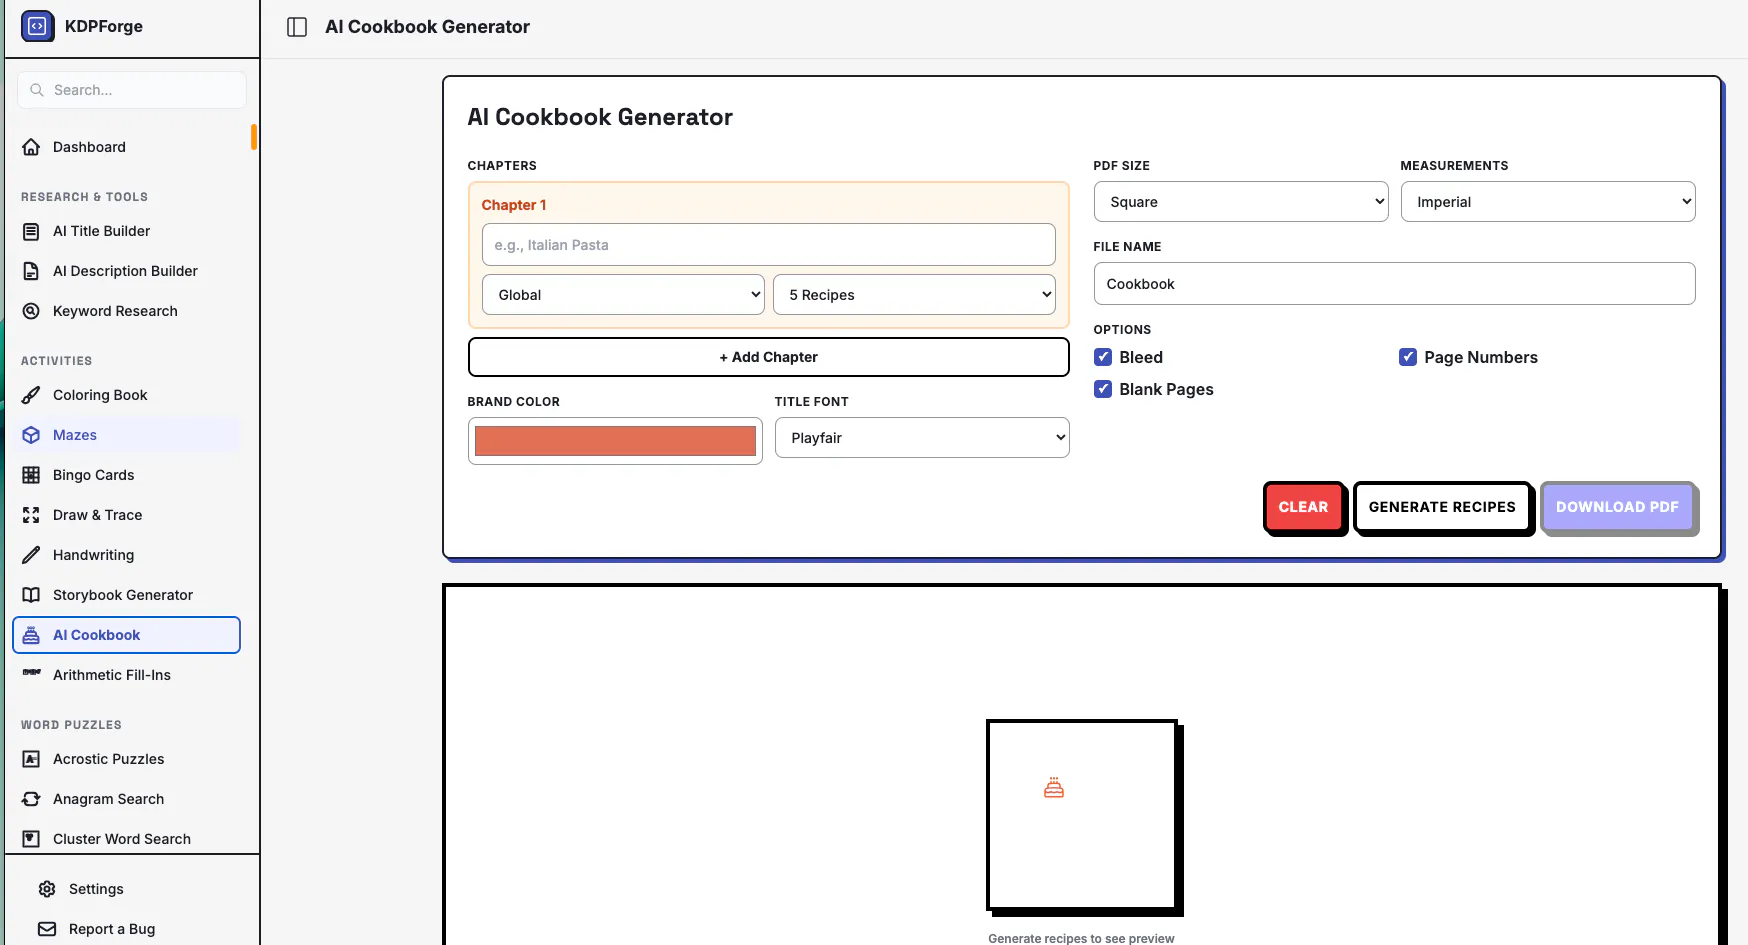This screenshot has width=1748, height=945.
Task: Click the AI Cookbook cake icon
Action: click(31, 635)
